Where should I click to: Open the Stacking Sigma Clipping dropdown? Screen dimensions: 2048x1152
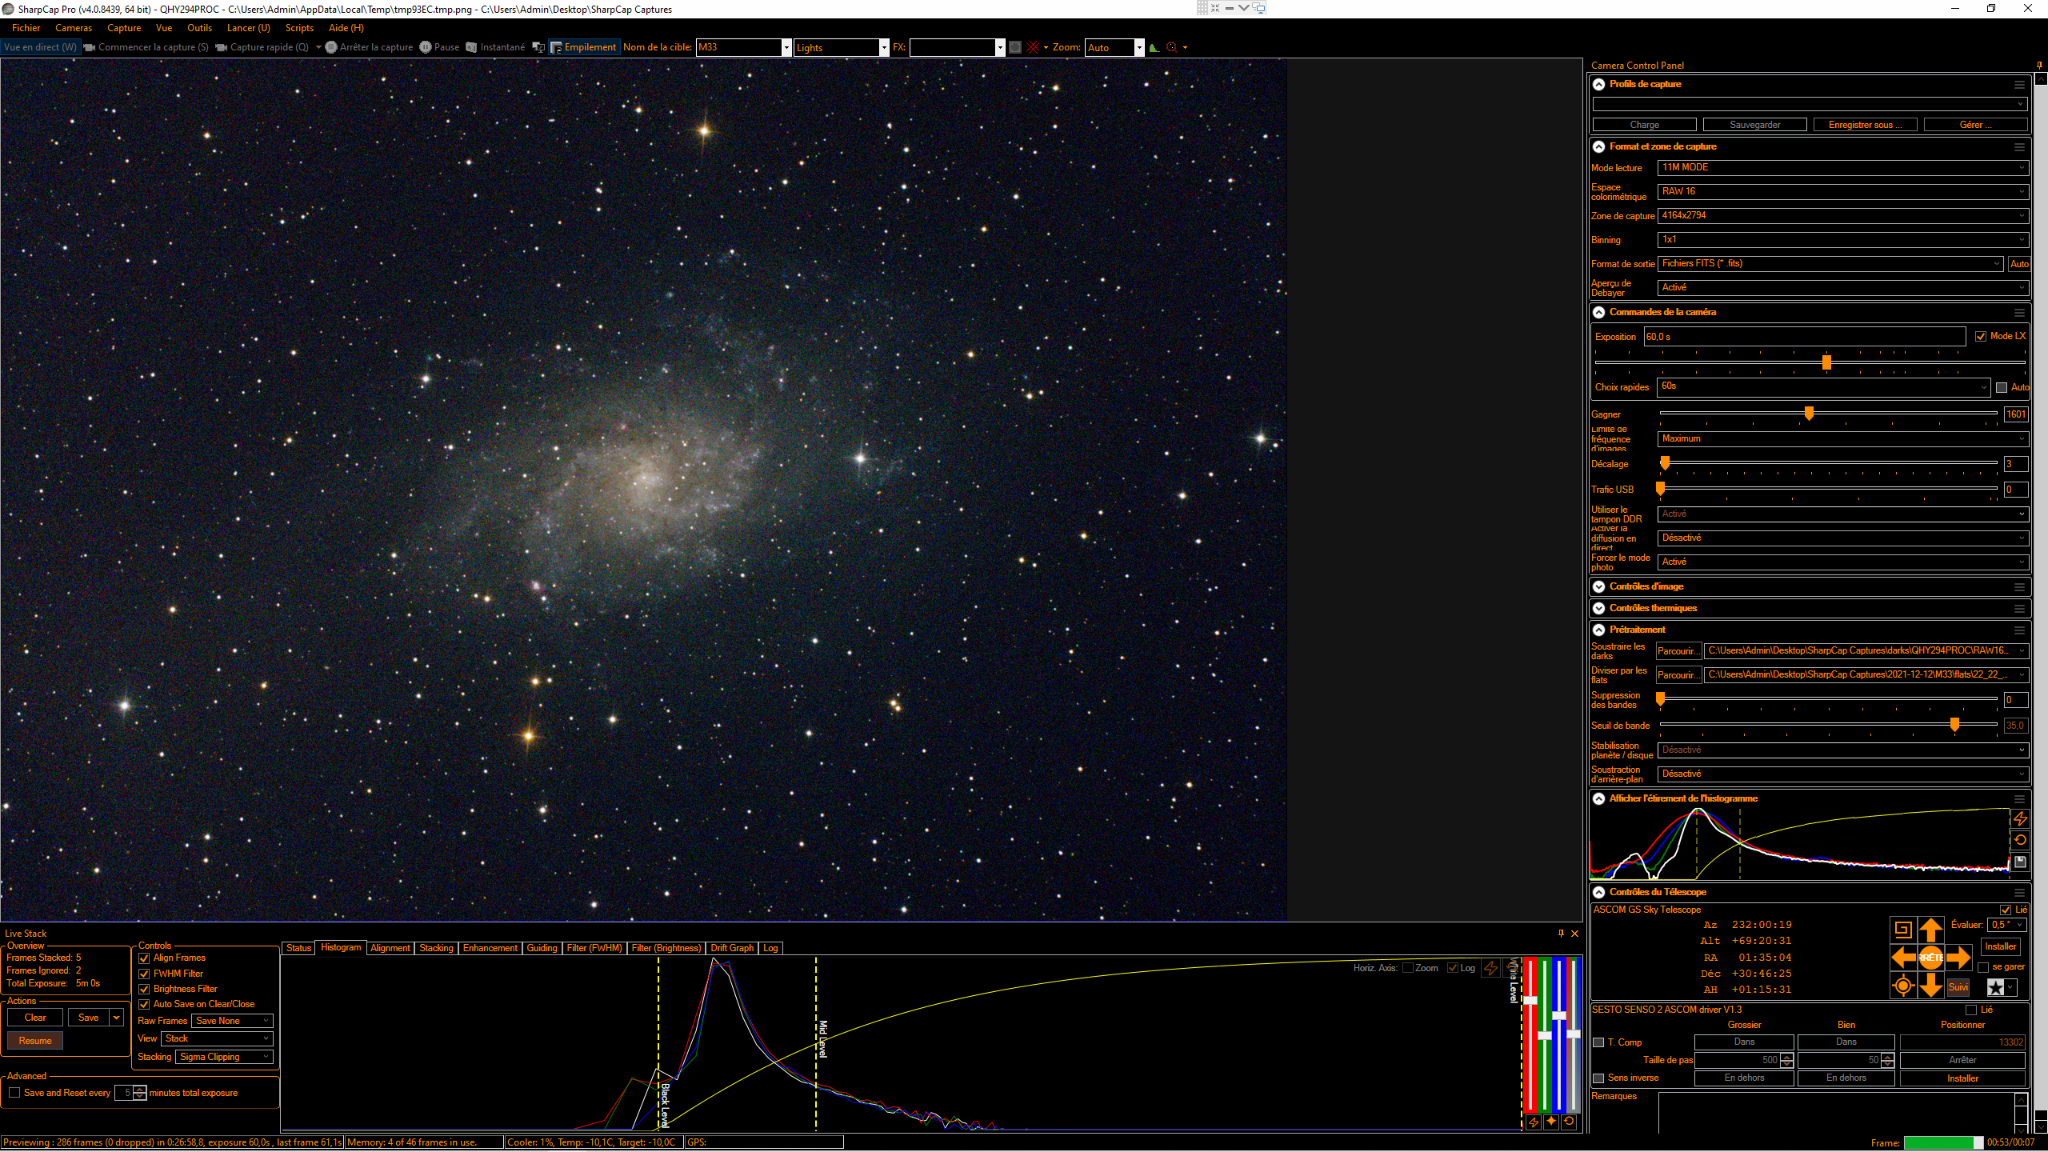coord(224,1057)
